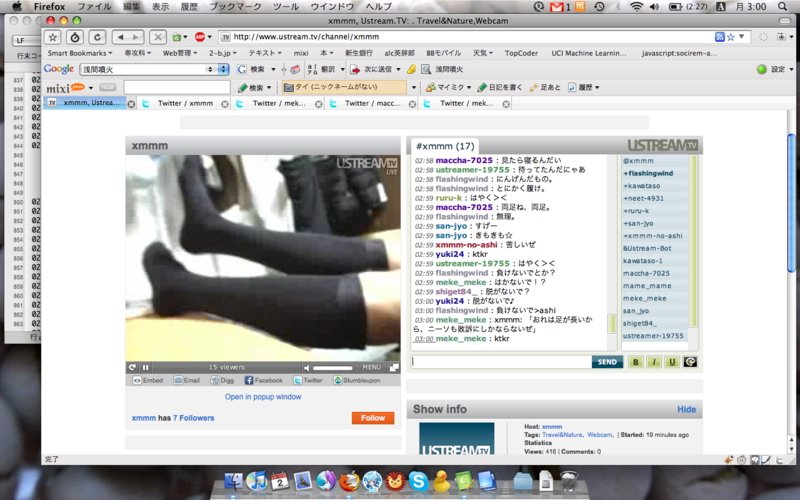Open video in pop-out via player corner icon
The image size is (800, 500).
click(394, 367)
